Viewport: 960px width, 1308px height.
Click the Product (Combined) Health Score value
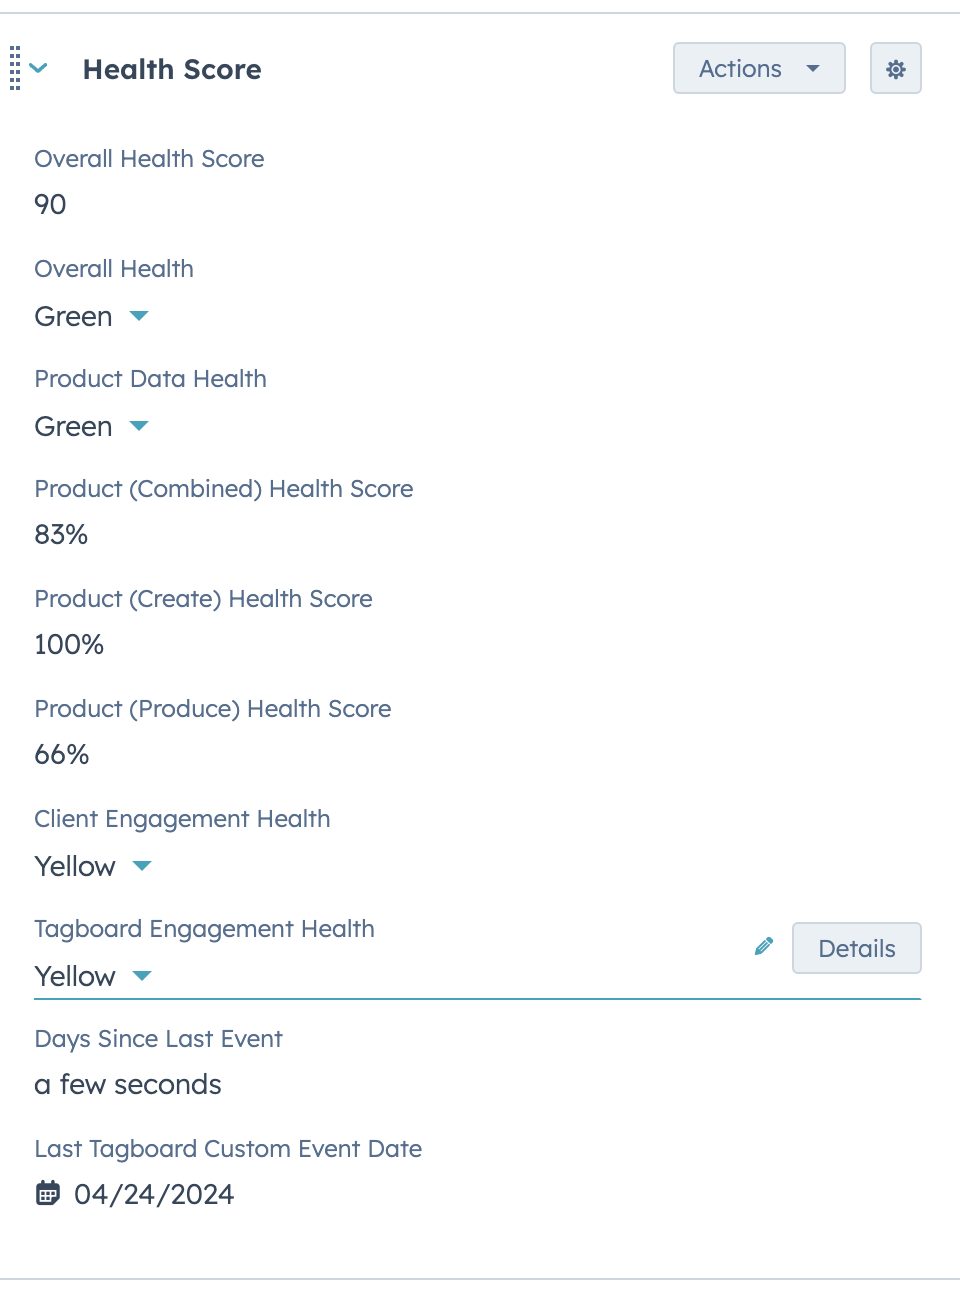(61, 534)
